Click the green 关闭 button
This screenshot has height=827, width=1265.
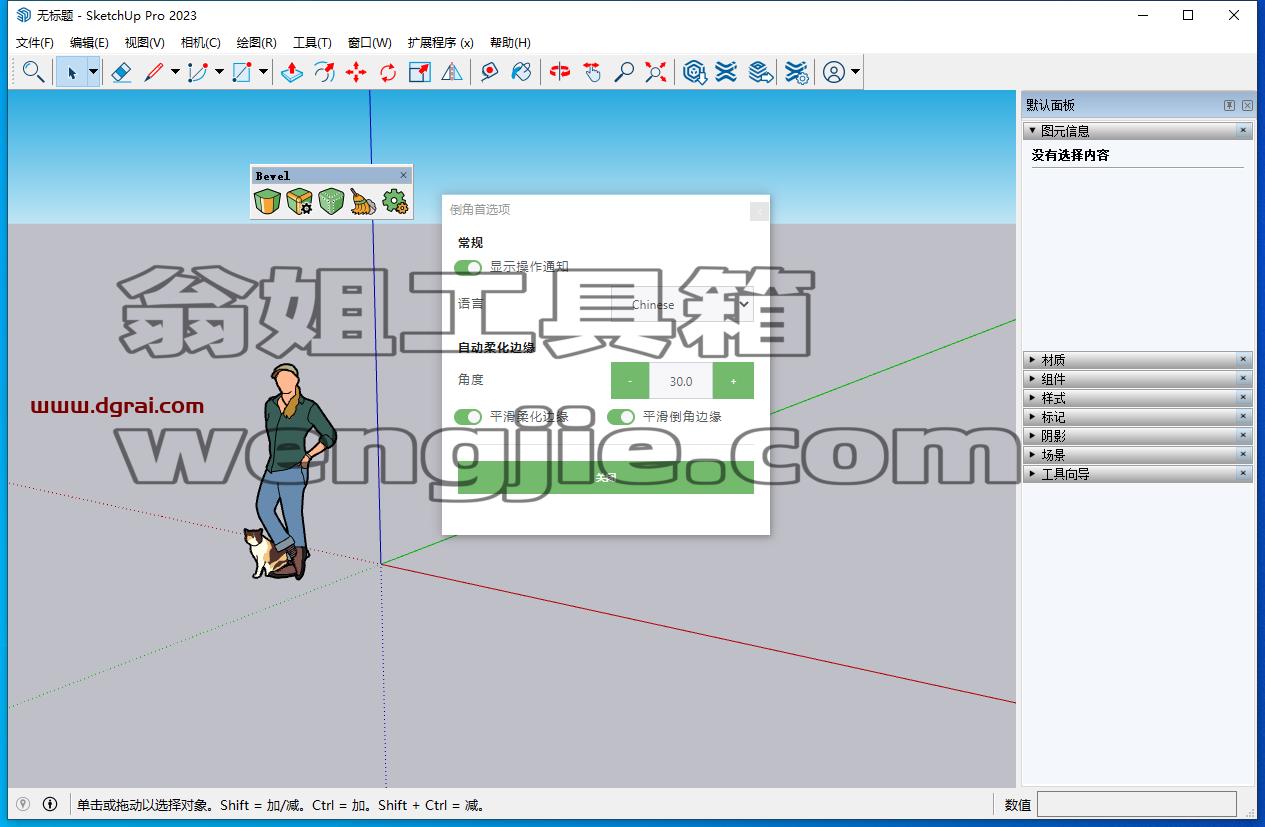[606, 477]
